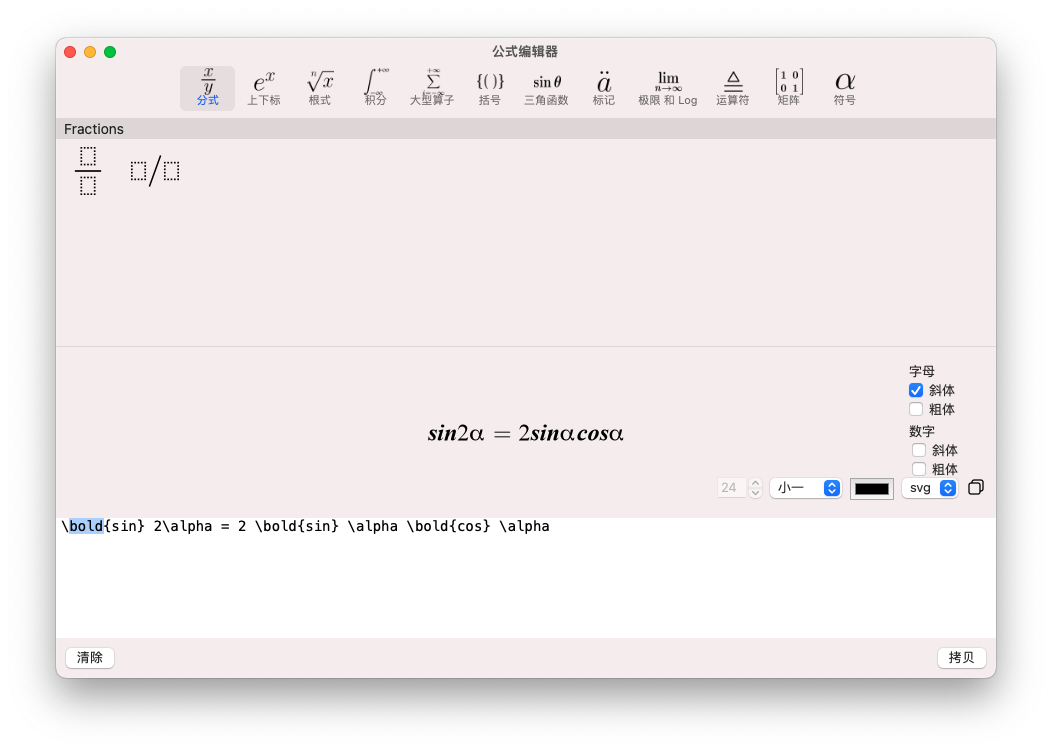Open the 积分 integrals category
The height and width of the screenshot is (752, 1052).
[376, 88]
